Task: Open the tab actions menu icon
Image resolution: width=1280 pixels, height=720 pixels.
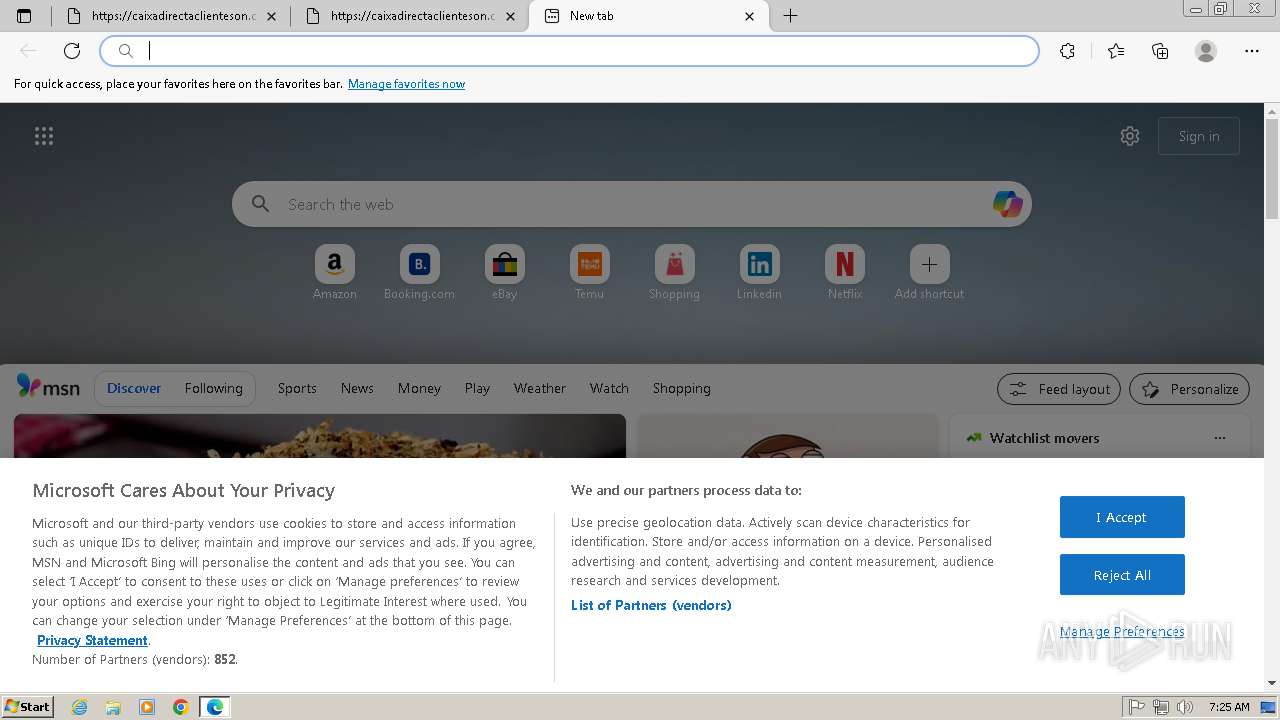Action: tap(24, 16)
